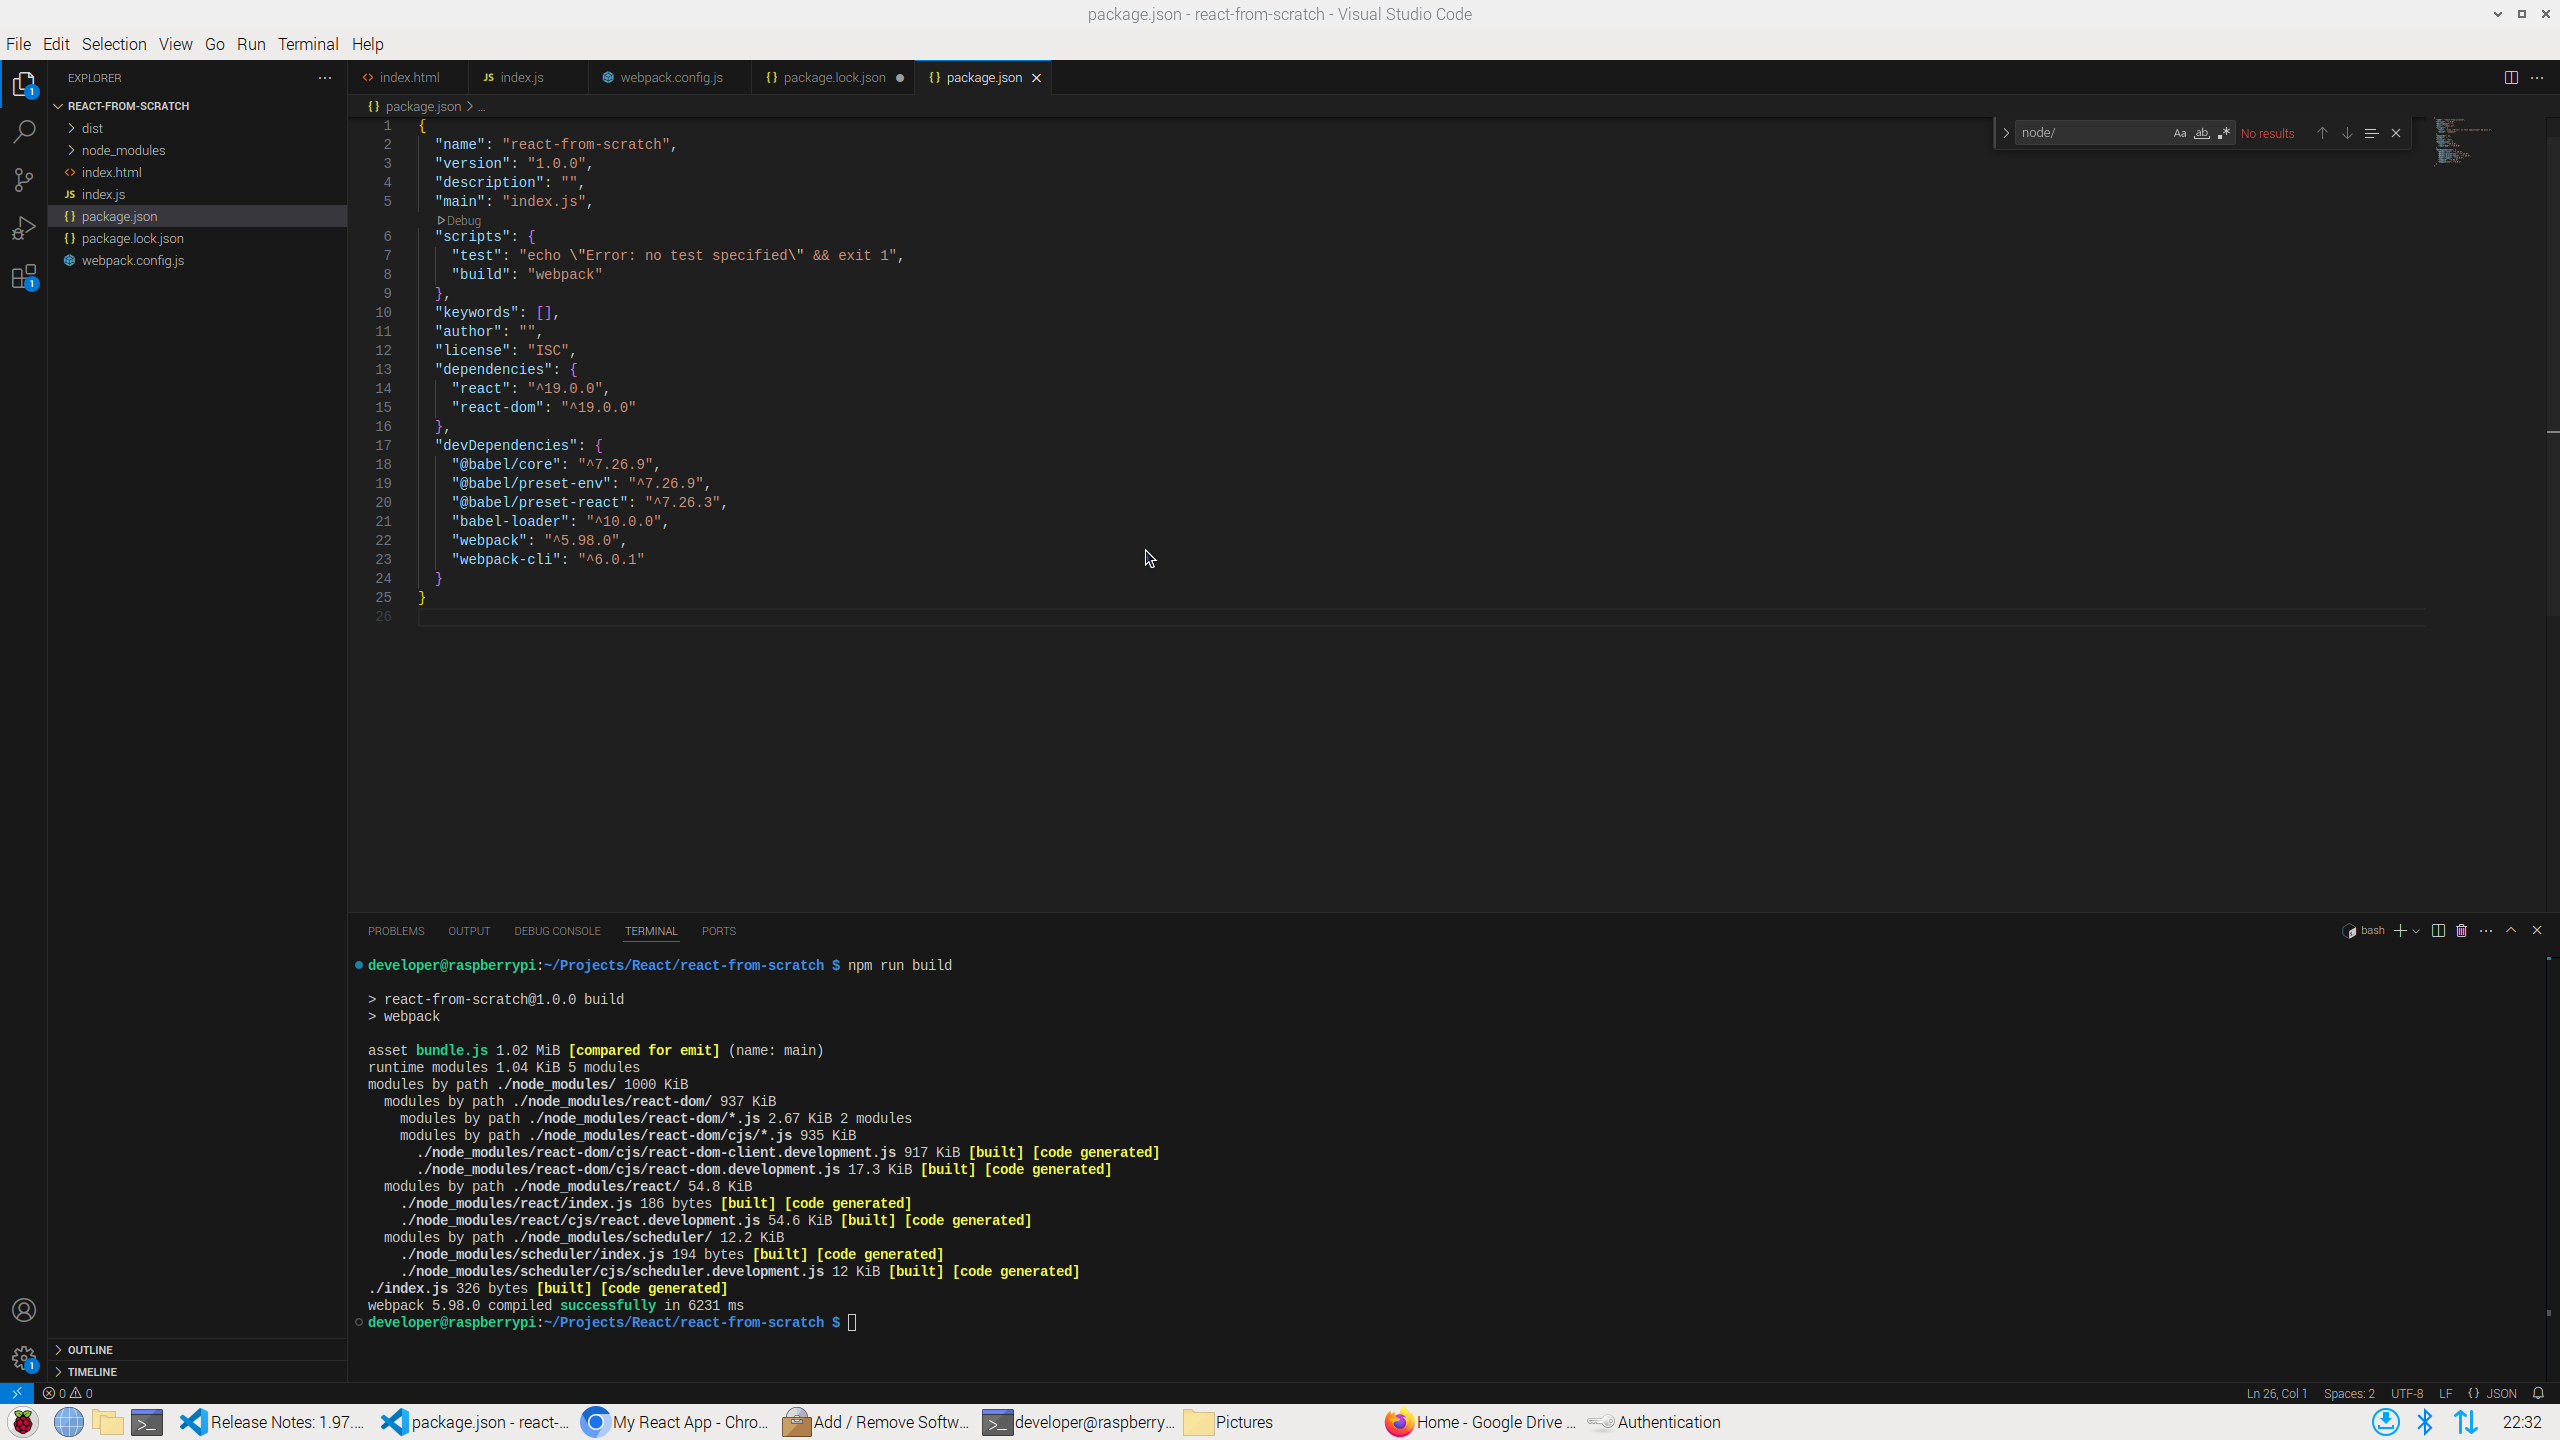Open the File menu
The width and height of the screenshot is (2560, 1440).
click(x=18, y=44)
